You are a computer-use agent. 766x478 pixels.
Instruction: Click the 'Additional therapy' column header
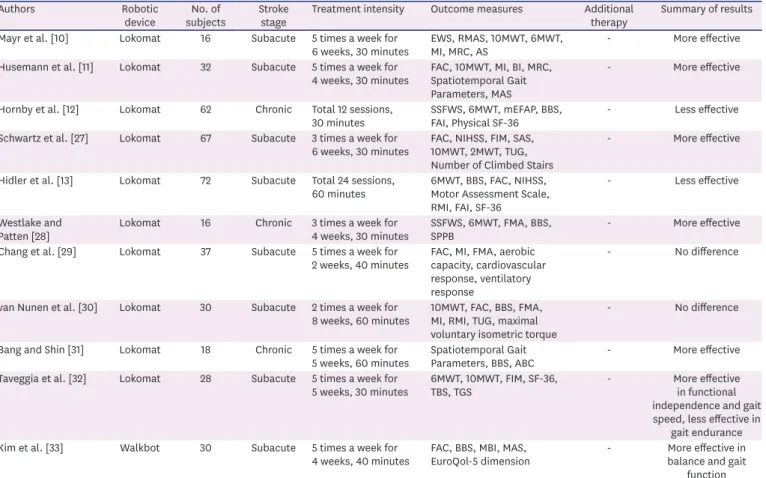click(609, 16)
